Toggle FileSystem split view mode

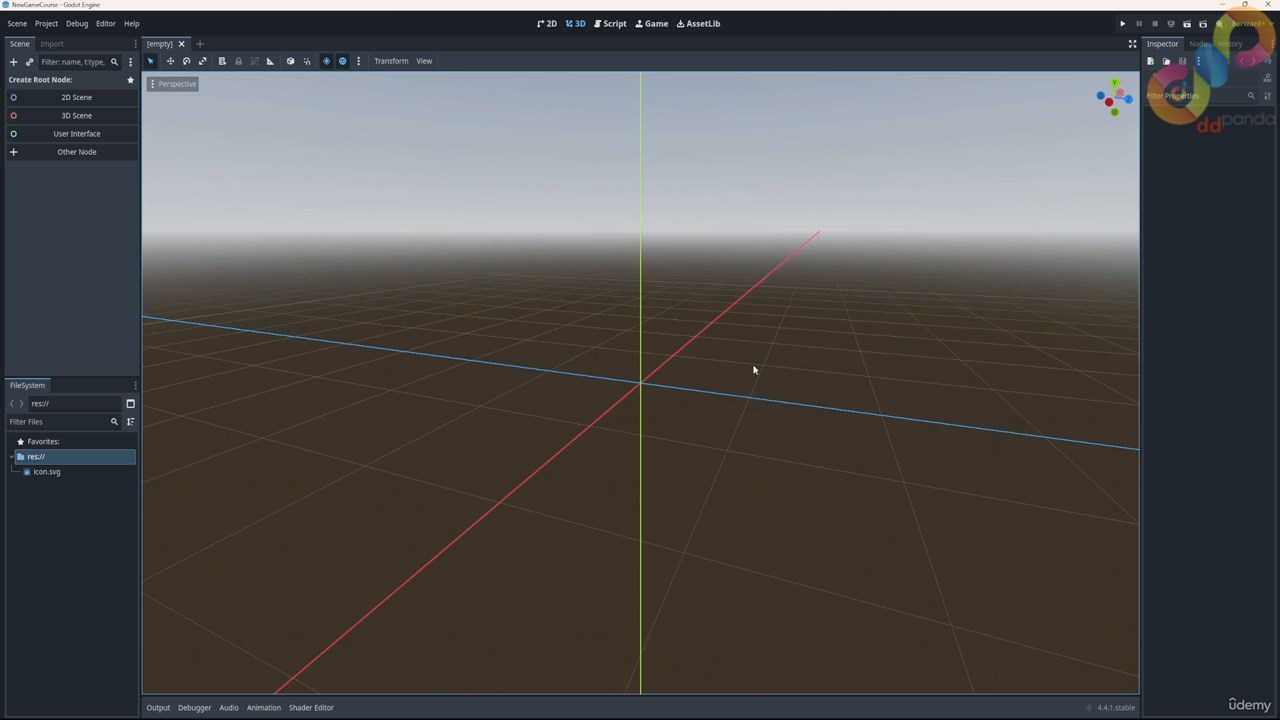(130, 404)
